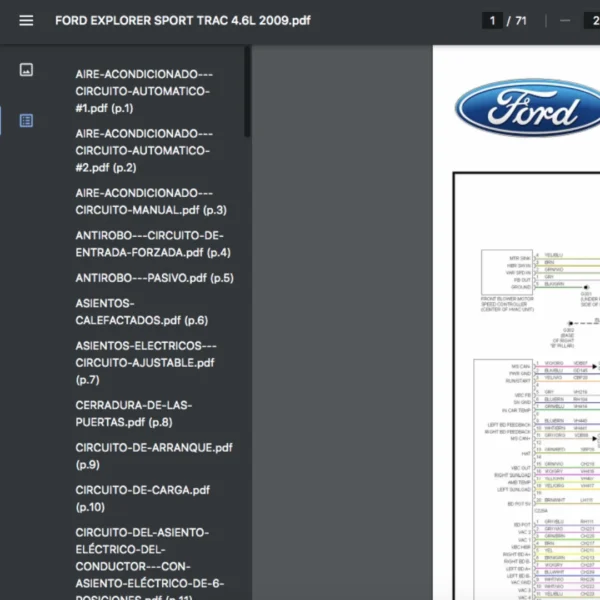The image size is (600, 600).
Task: Open ASIENTOS-CALEFACTADOS page 6 bookmark
Action: [x=142, y=311]
